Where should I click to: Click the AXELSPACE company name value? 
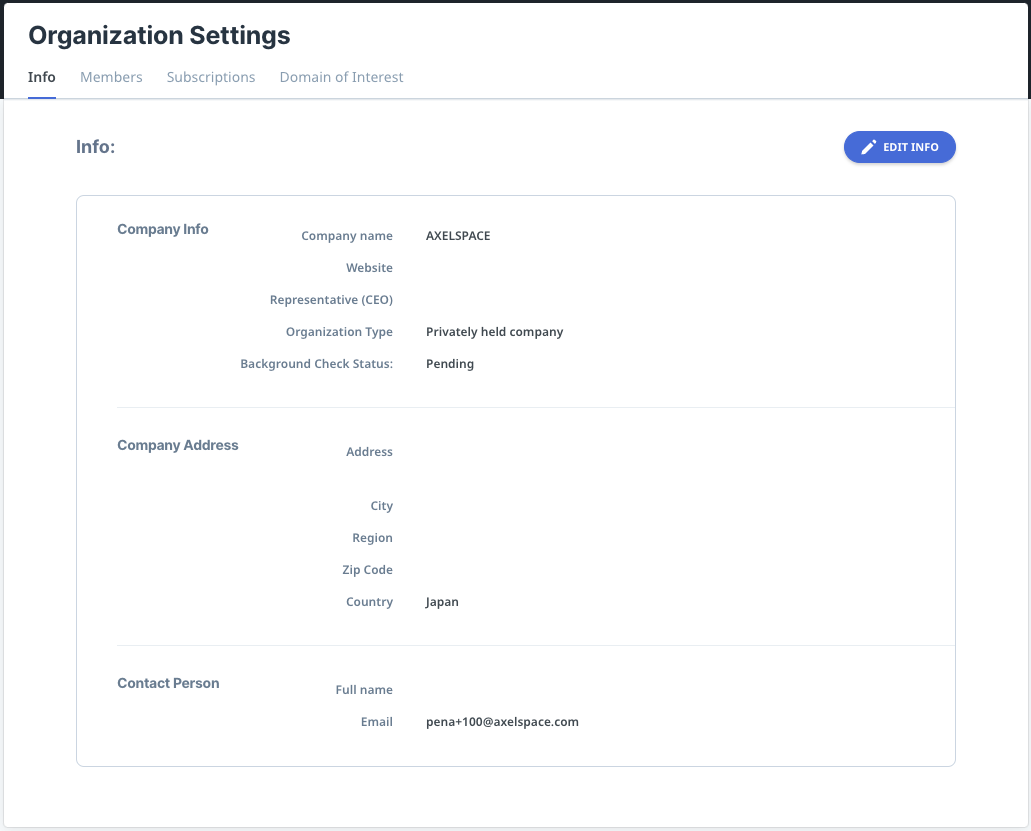[458, 236]
